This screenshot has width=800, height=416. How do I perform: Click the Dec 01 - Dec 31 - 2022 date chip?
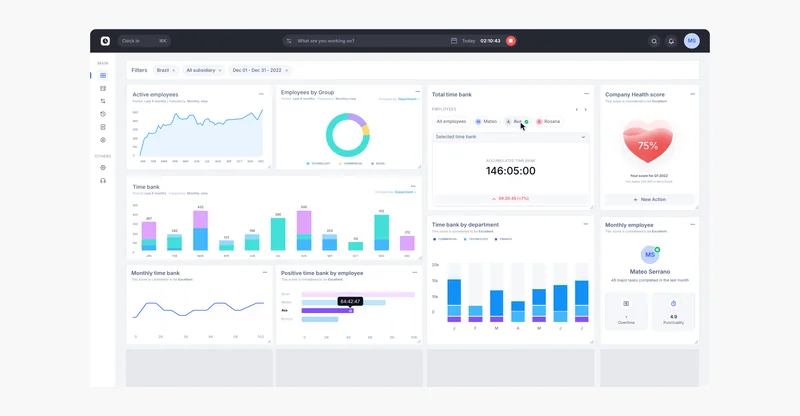260,70
